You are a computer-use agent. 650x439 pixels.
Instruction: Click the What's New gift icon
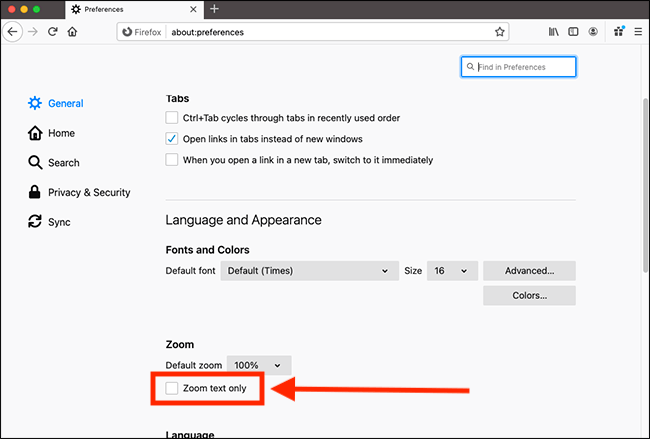[x=619, y=31]
